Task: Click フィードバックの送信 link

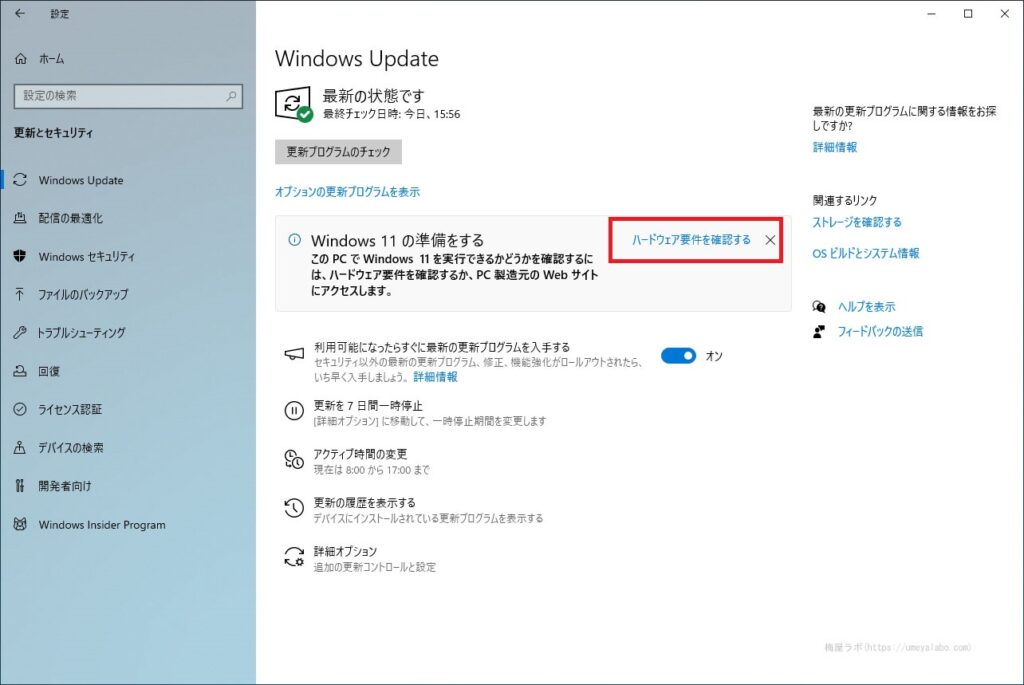Action: click(880, 332)
